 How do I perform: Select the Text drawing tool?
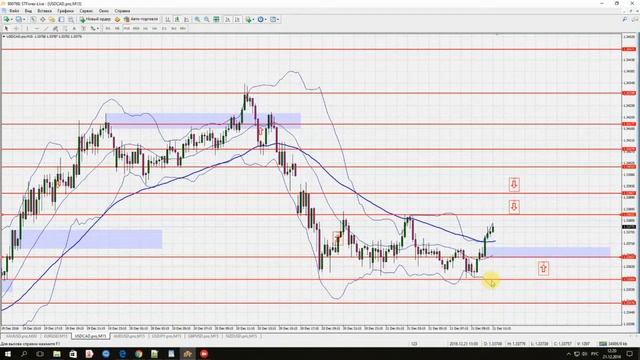(74, 28)
